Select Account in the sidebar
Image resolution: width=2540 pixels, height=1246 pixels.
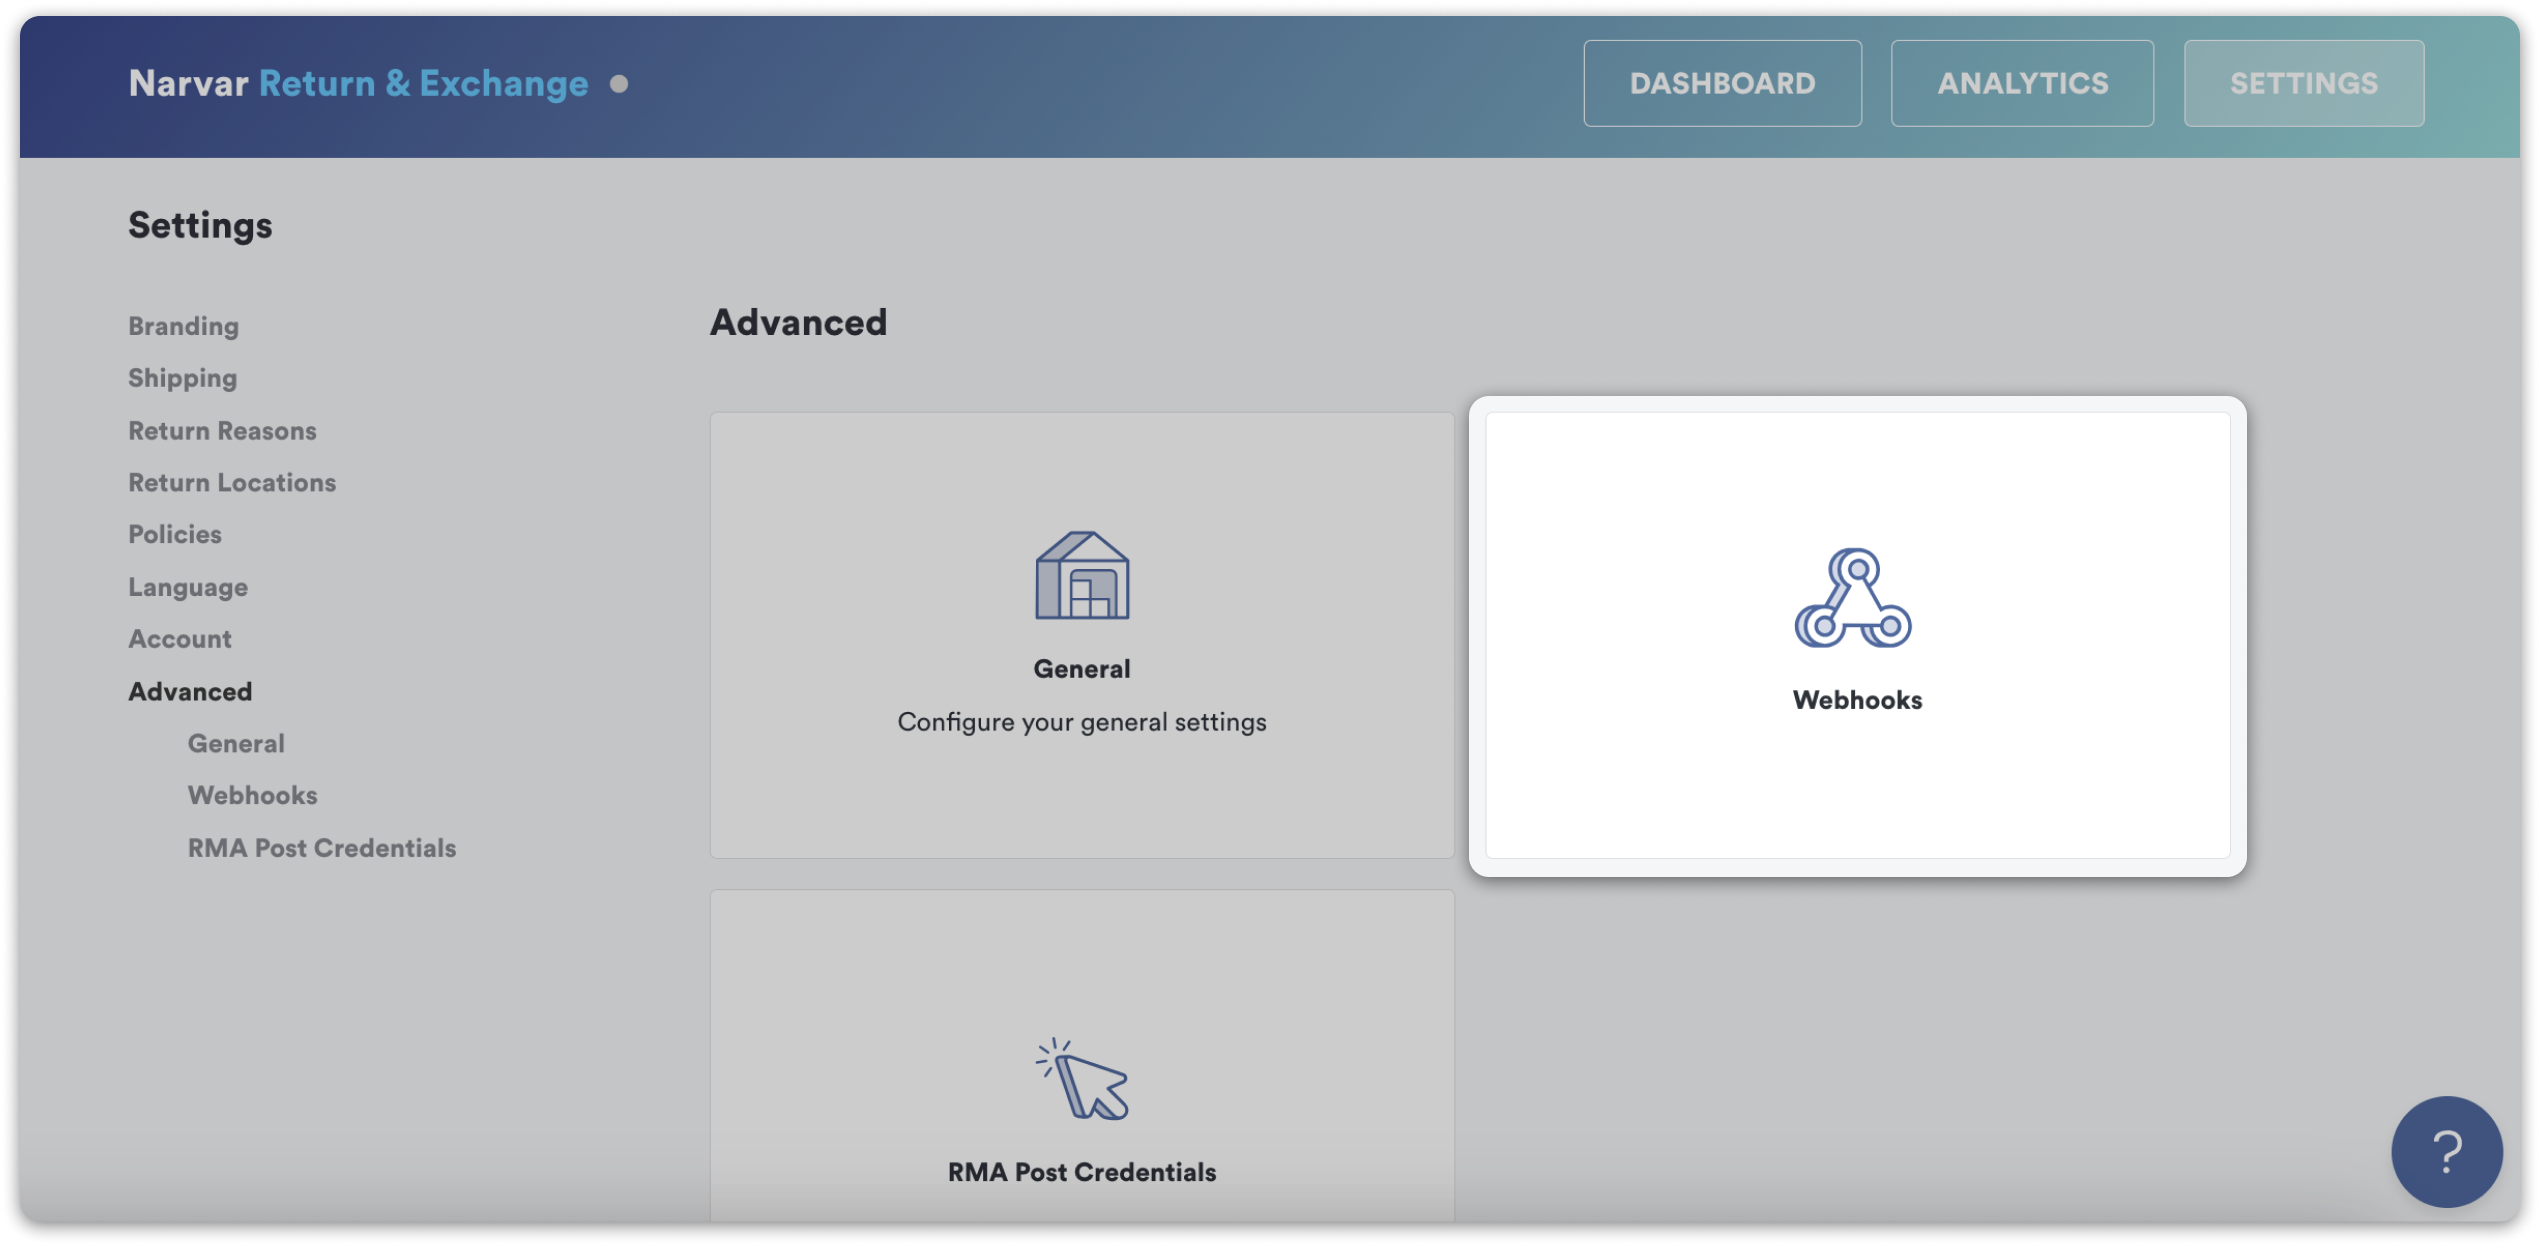180,639
